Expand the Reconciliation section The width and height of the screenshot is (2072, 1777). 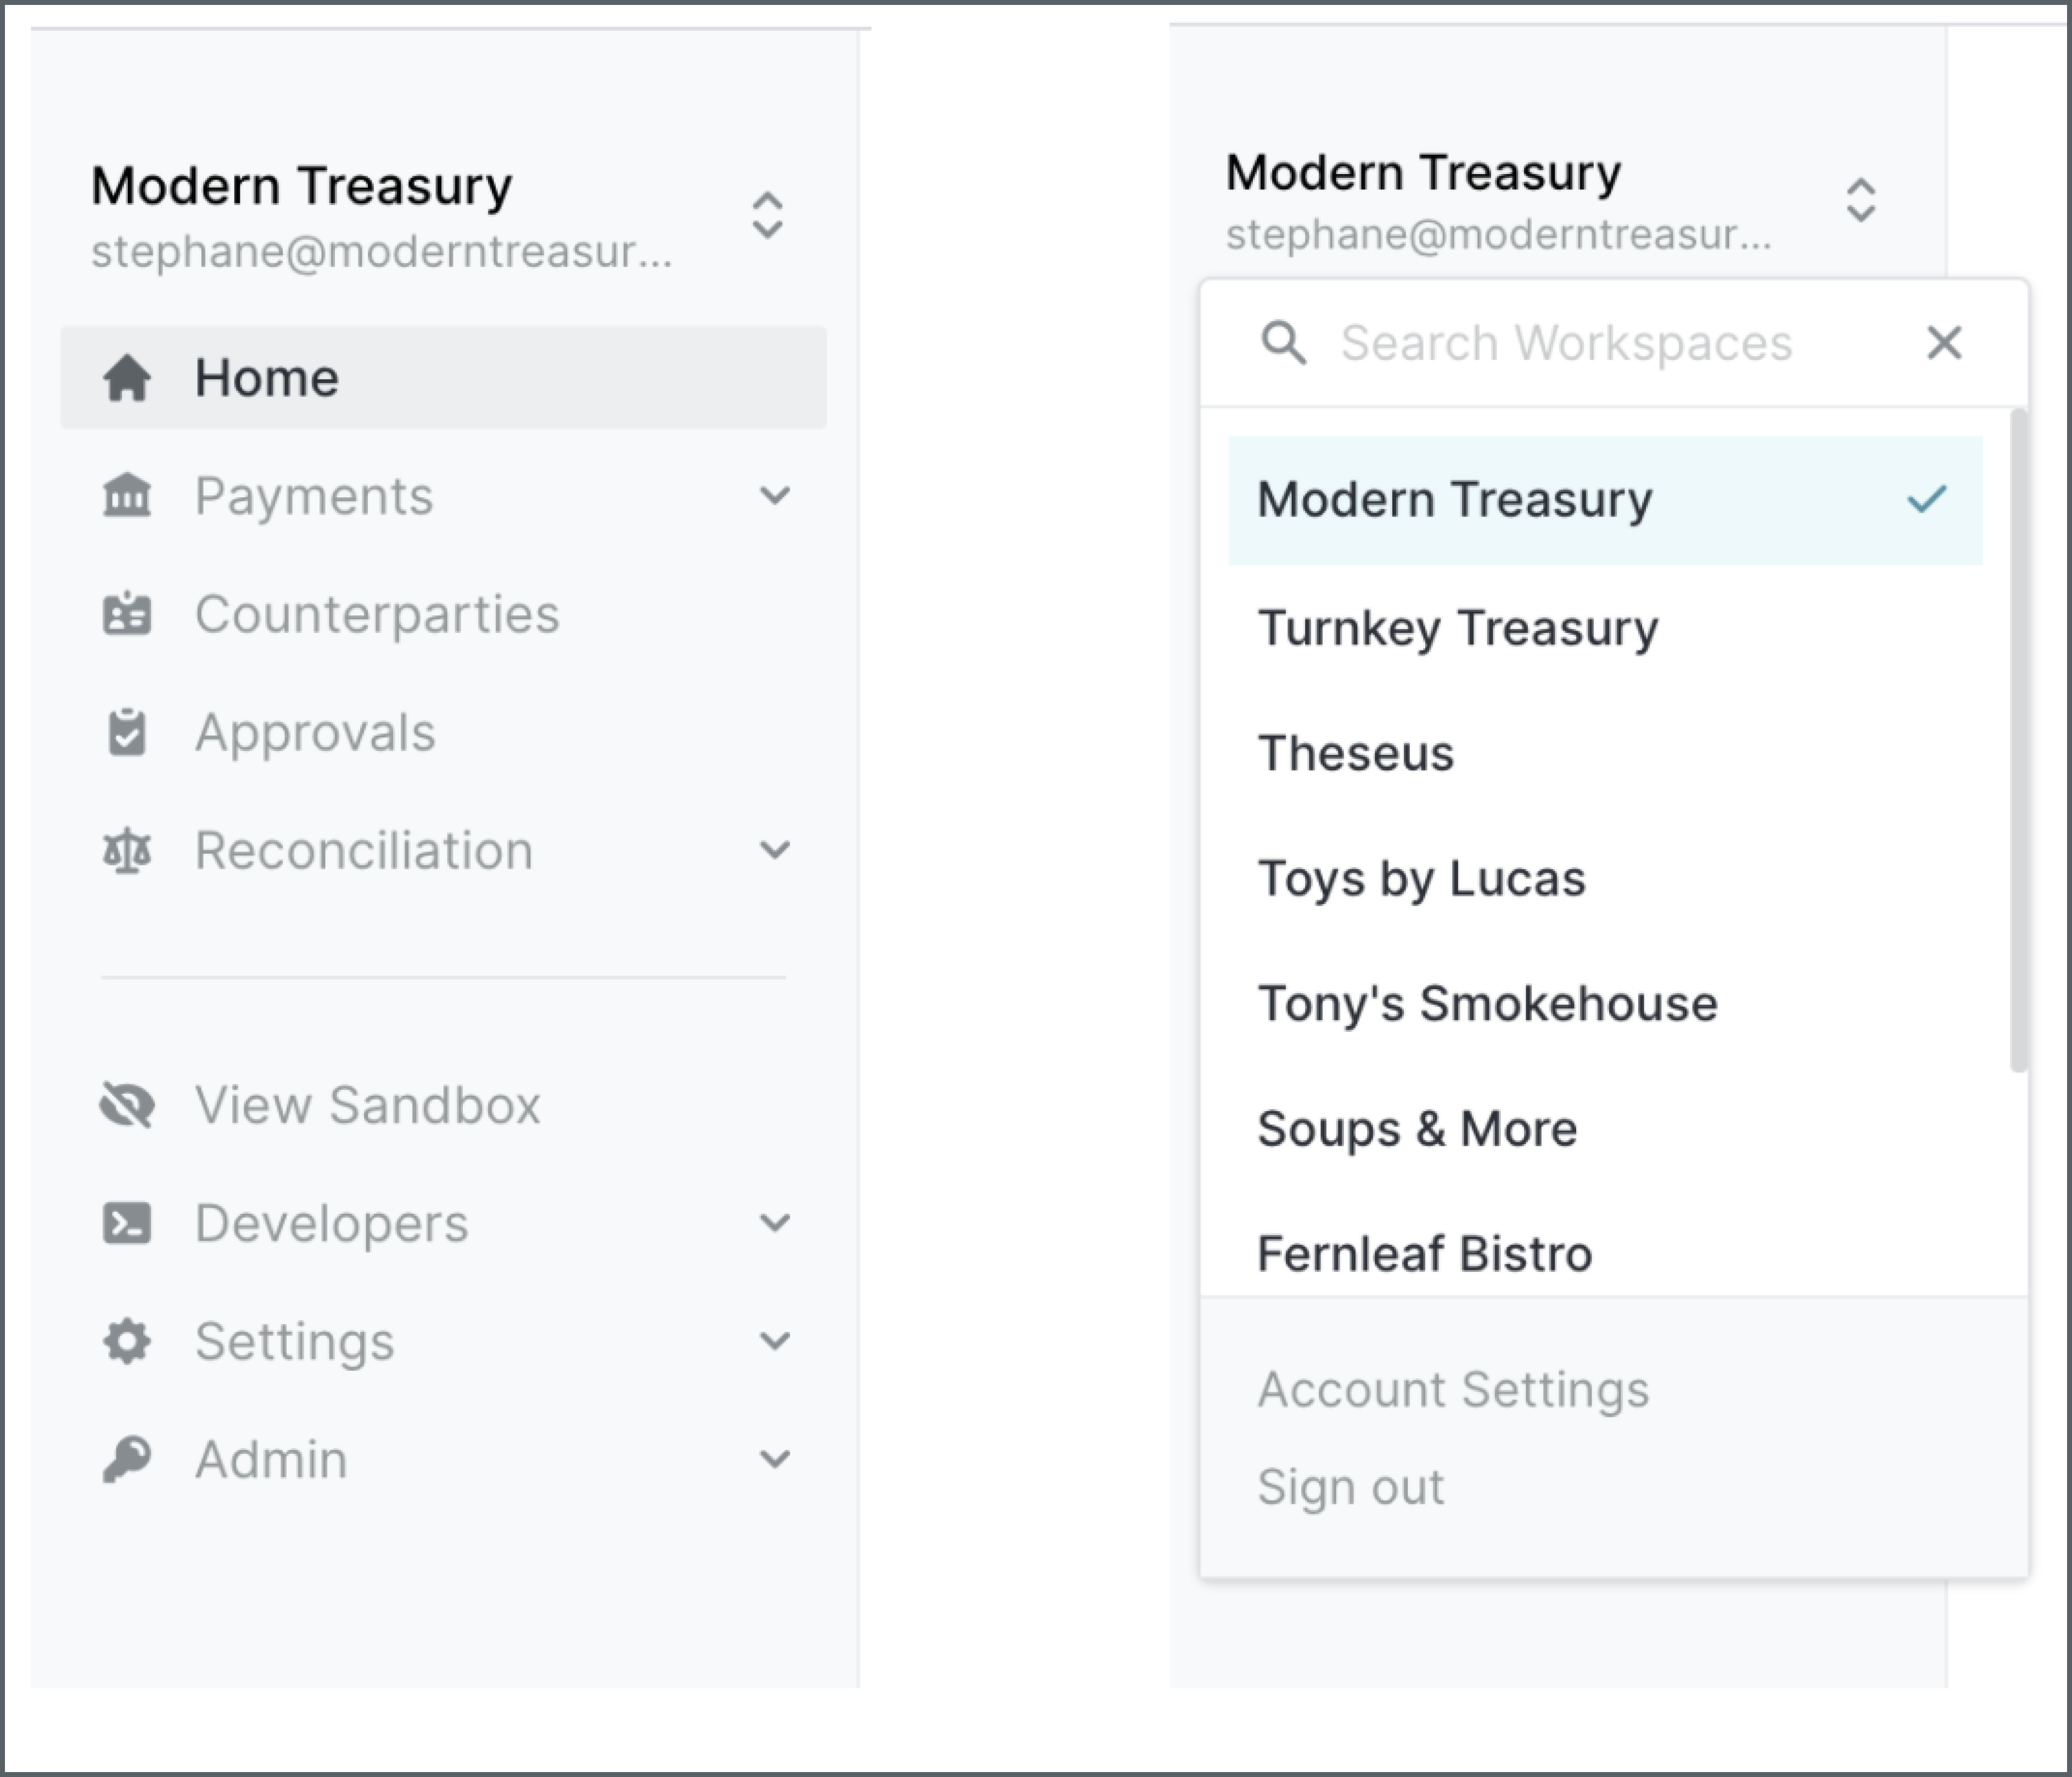773,850
